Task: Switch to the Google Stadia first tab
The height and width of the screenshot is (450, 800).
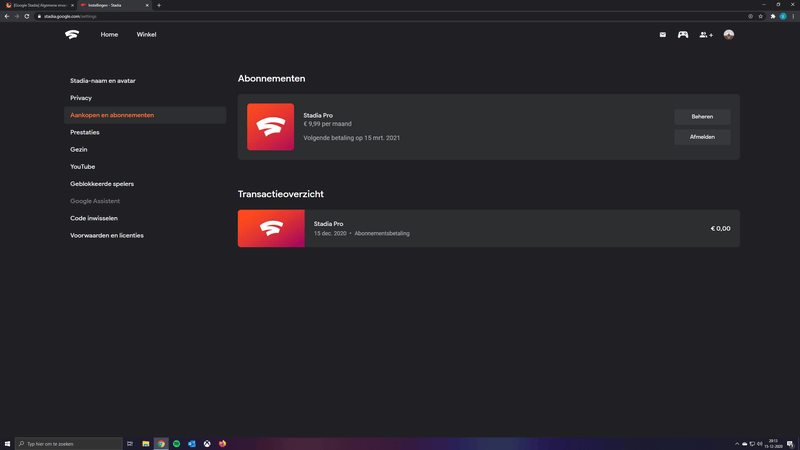Action: [39, 5]
